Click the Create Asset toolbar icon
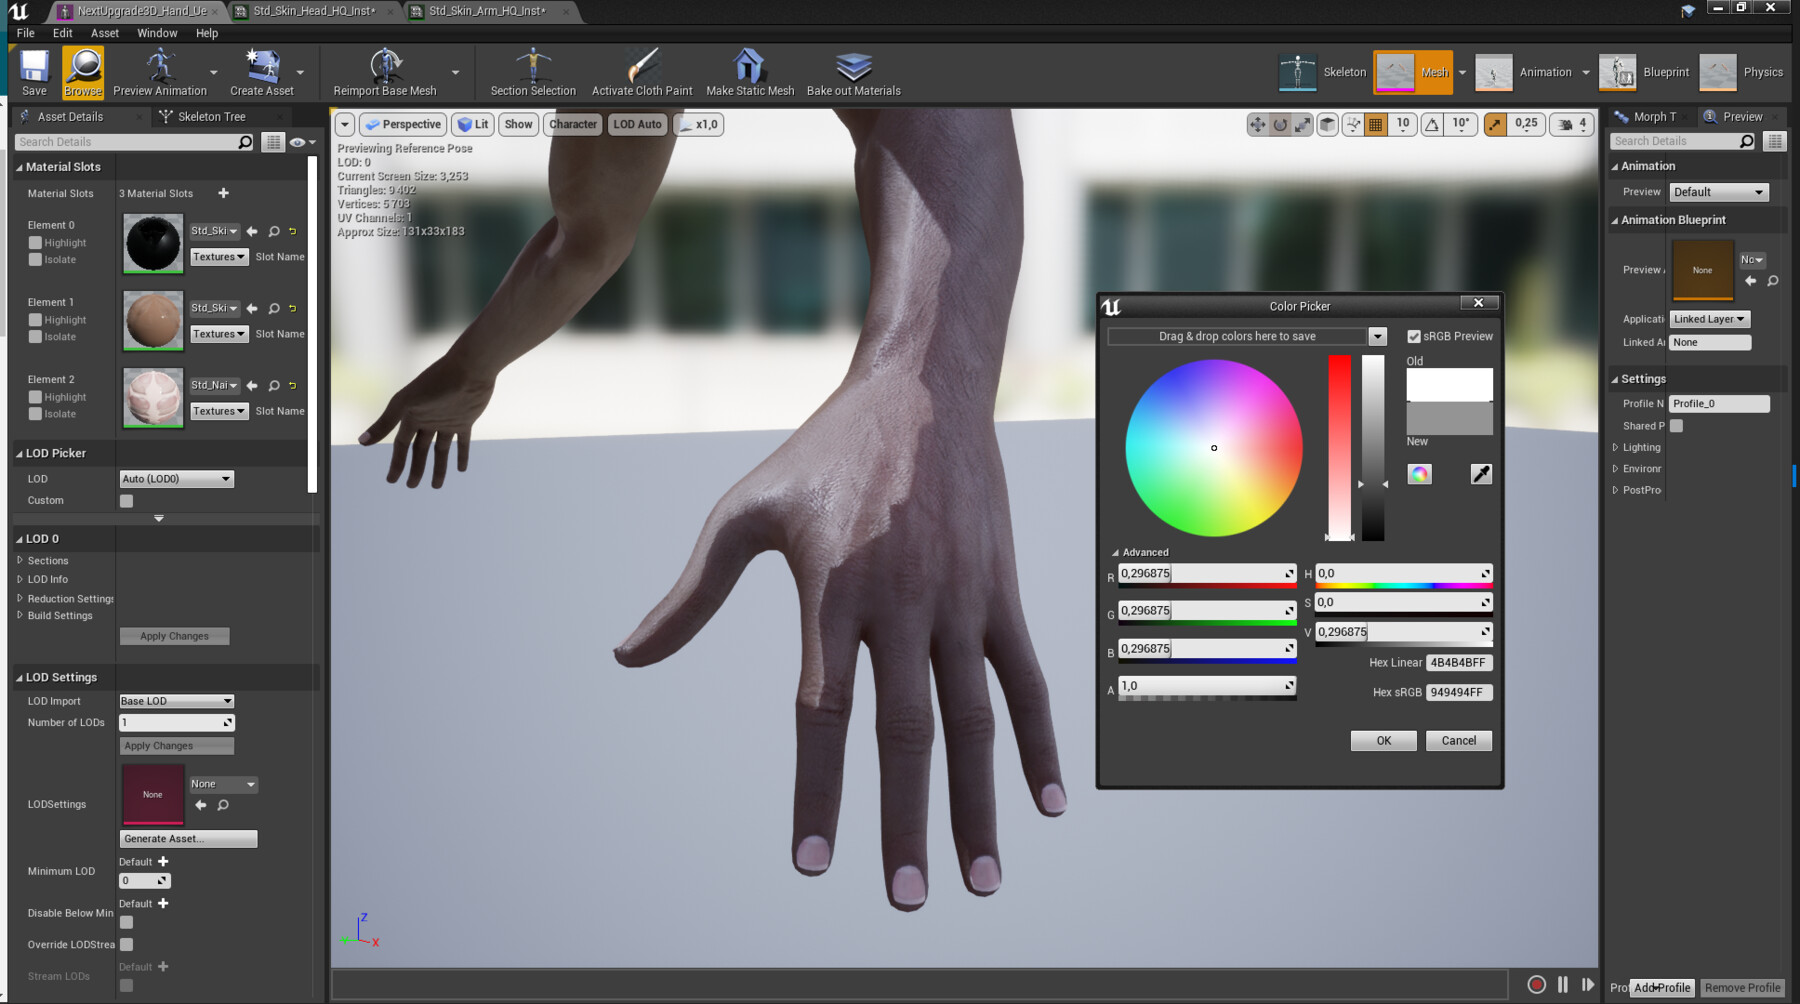Viewport: 1800px width, 1004px height. point(263,65)
